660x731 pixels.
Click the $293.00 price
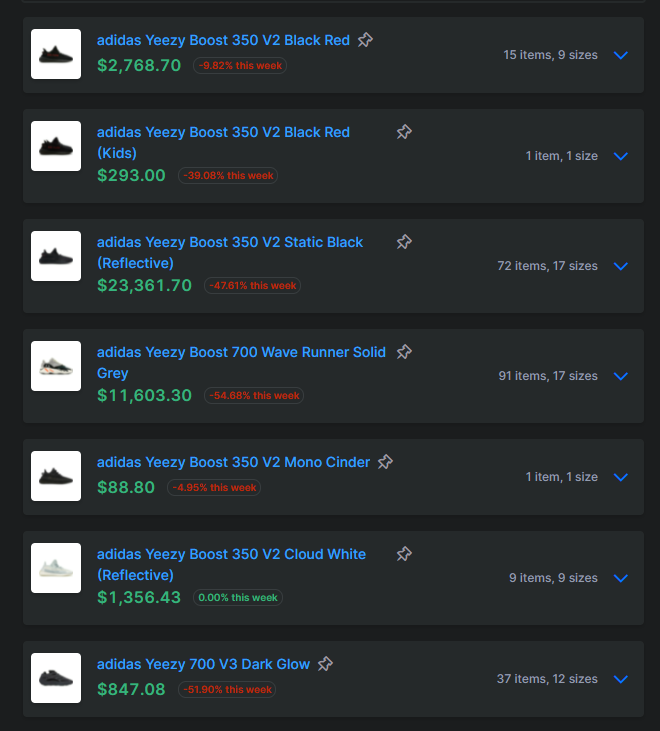(x=131, y=176)
